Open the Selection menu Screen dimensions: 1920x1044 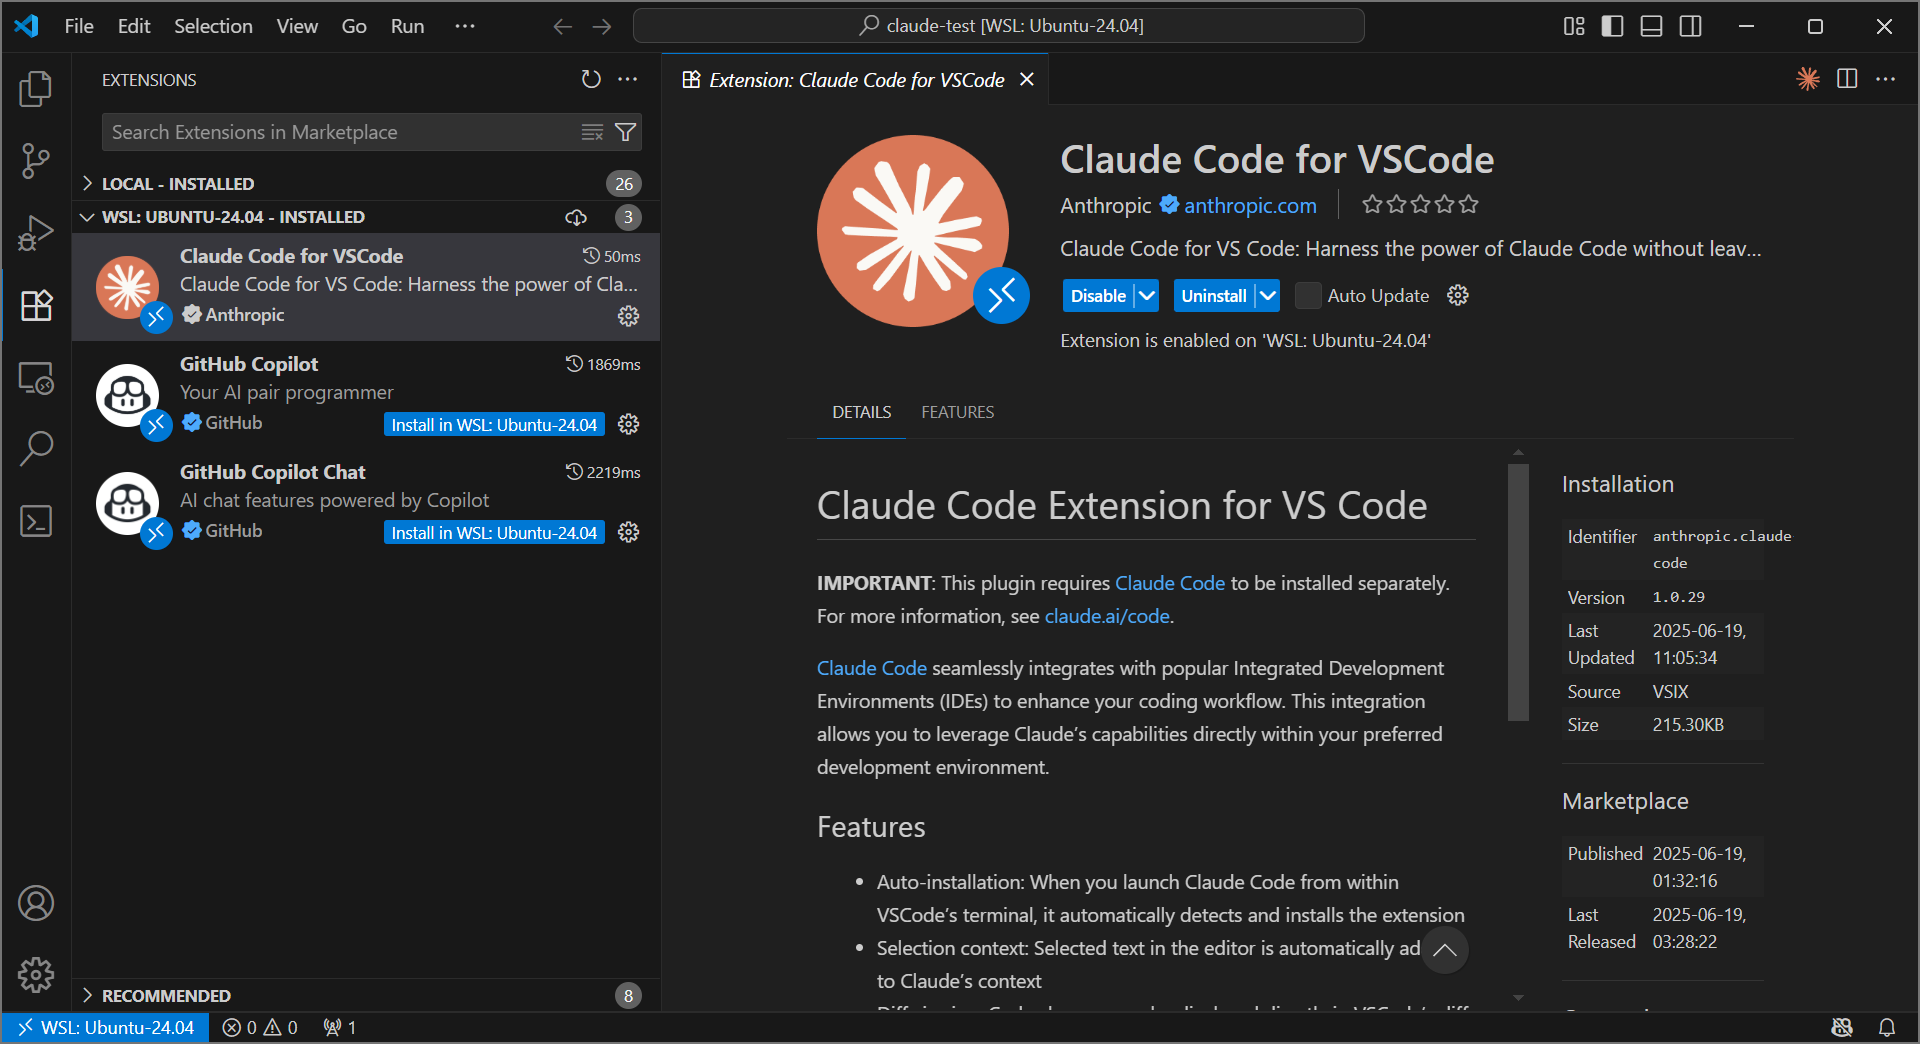pyautogui.click(x=213, y=26)
